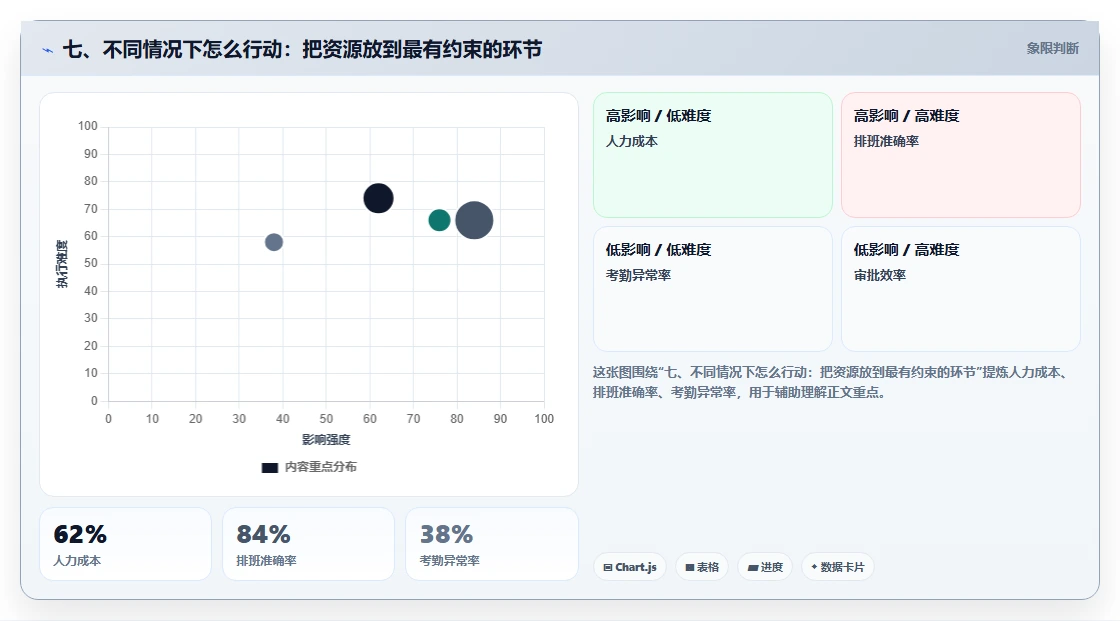Screen dimensions: 1120x621
Task: Open the 高影响 / 高难度 quadrant card
Action: [961, 154]
